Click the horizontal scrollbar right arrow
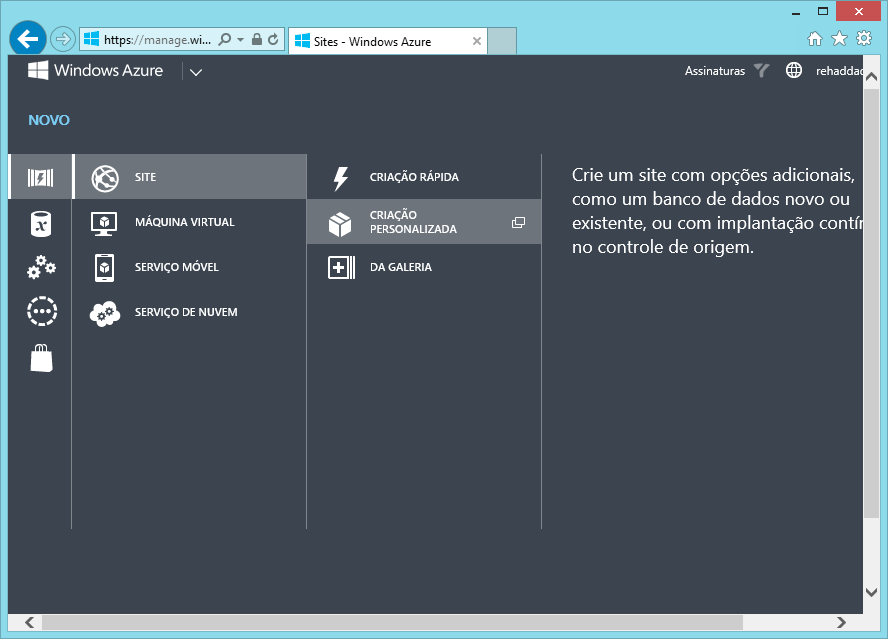This screenshot has height=639, width=888. [x=842, y=623]
